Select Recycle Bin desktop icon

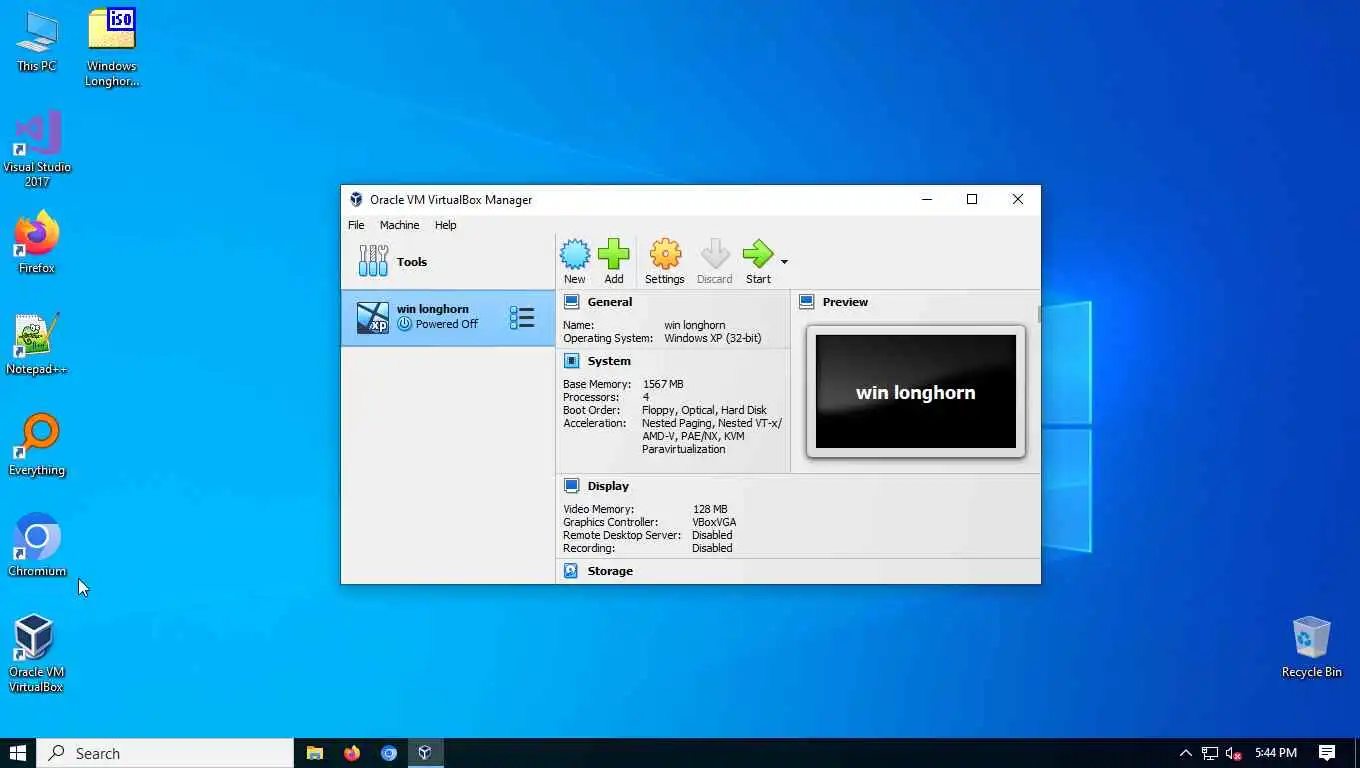point(1311,647)
